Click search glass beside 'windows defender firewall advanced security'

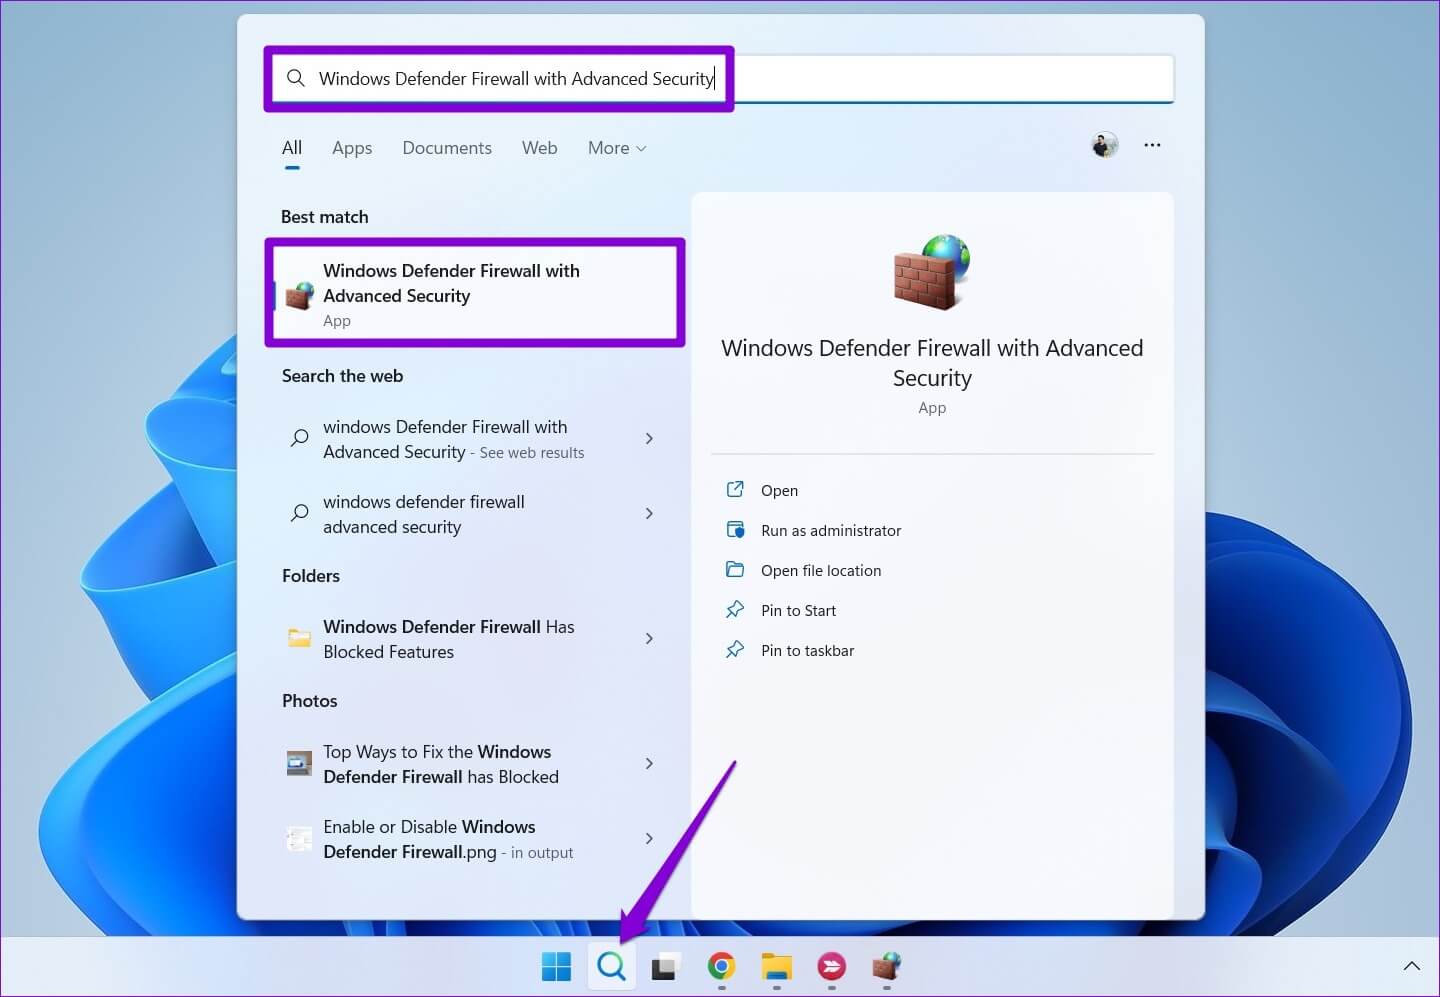point(299,513)
